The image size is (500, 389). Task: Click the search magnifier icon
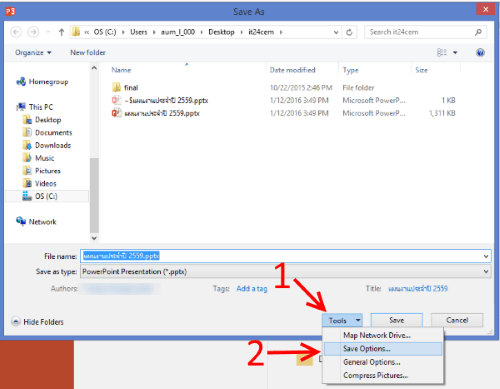(478, 32)
